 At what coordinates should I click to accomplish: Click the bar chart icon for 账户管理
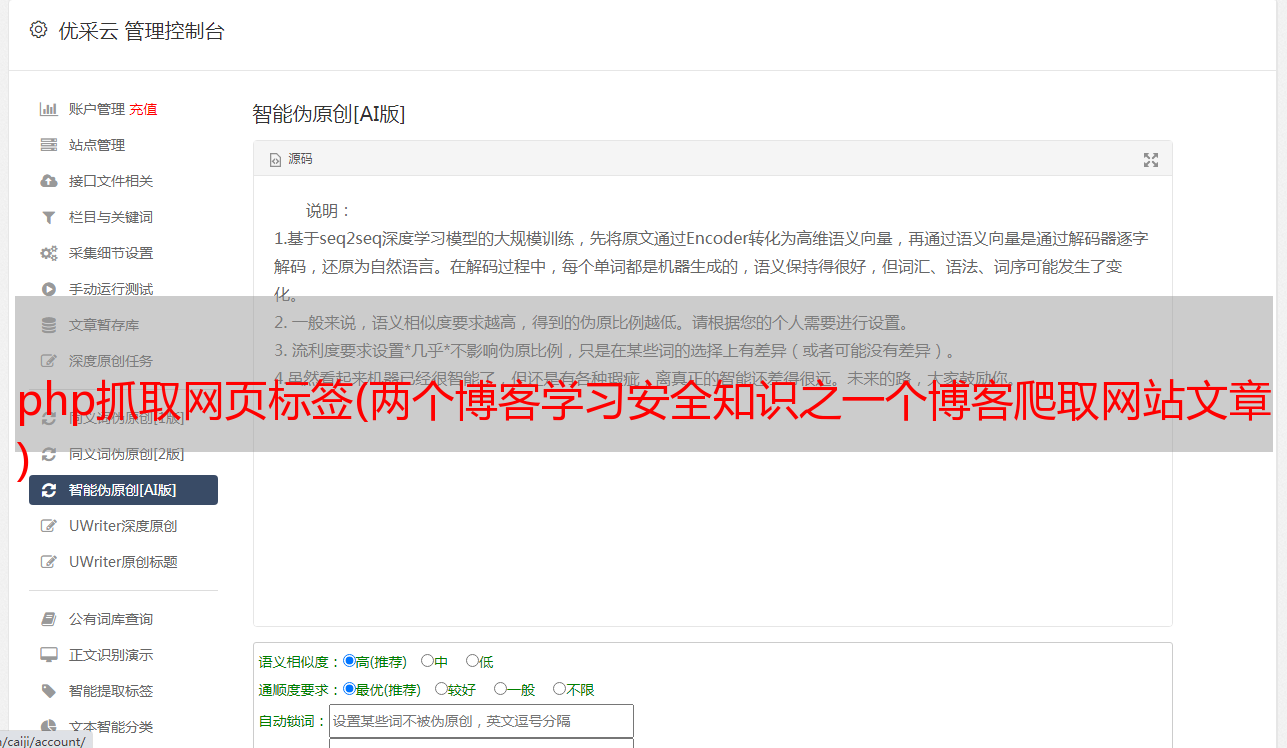(x=48, y=109)
